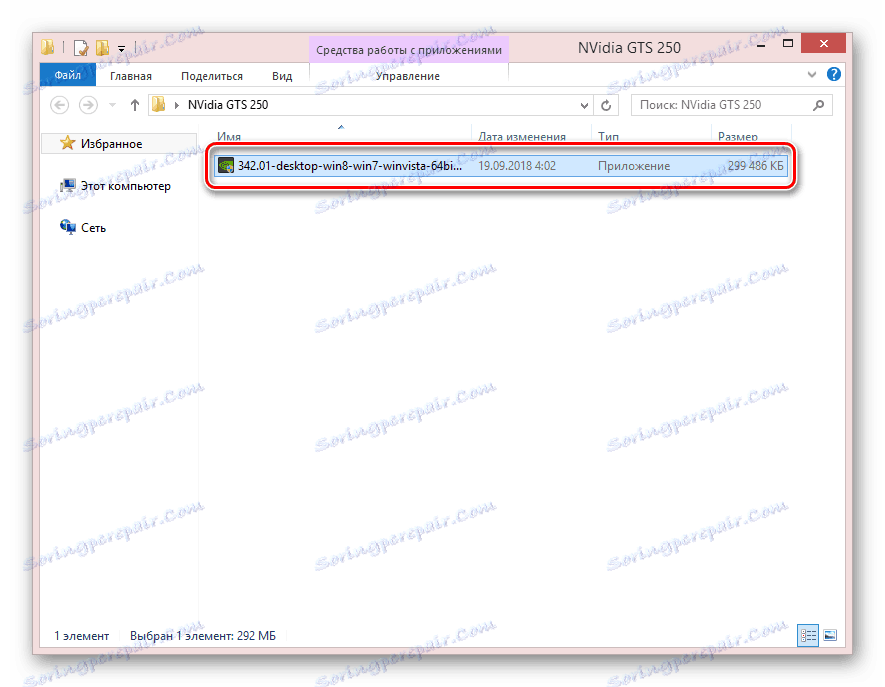Click the folder system icon in title bar
The width and height of the screenshot is (885, 687).
point(48,47)
